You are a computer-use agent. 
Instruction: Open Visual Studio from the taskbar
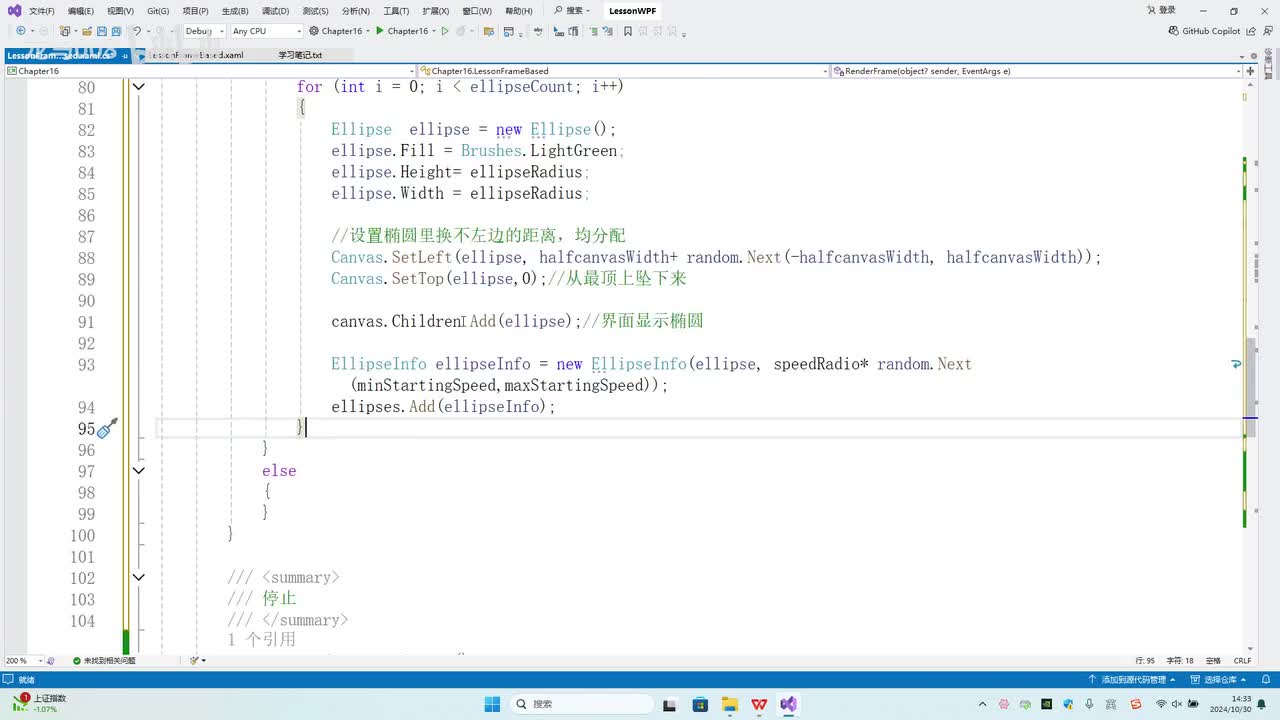[x=789, y=704]
